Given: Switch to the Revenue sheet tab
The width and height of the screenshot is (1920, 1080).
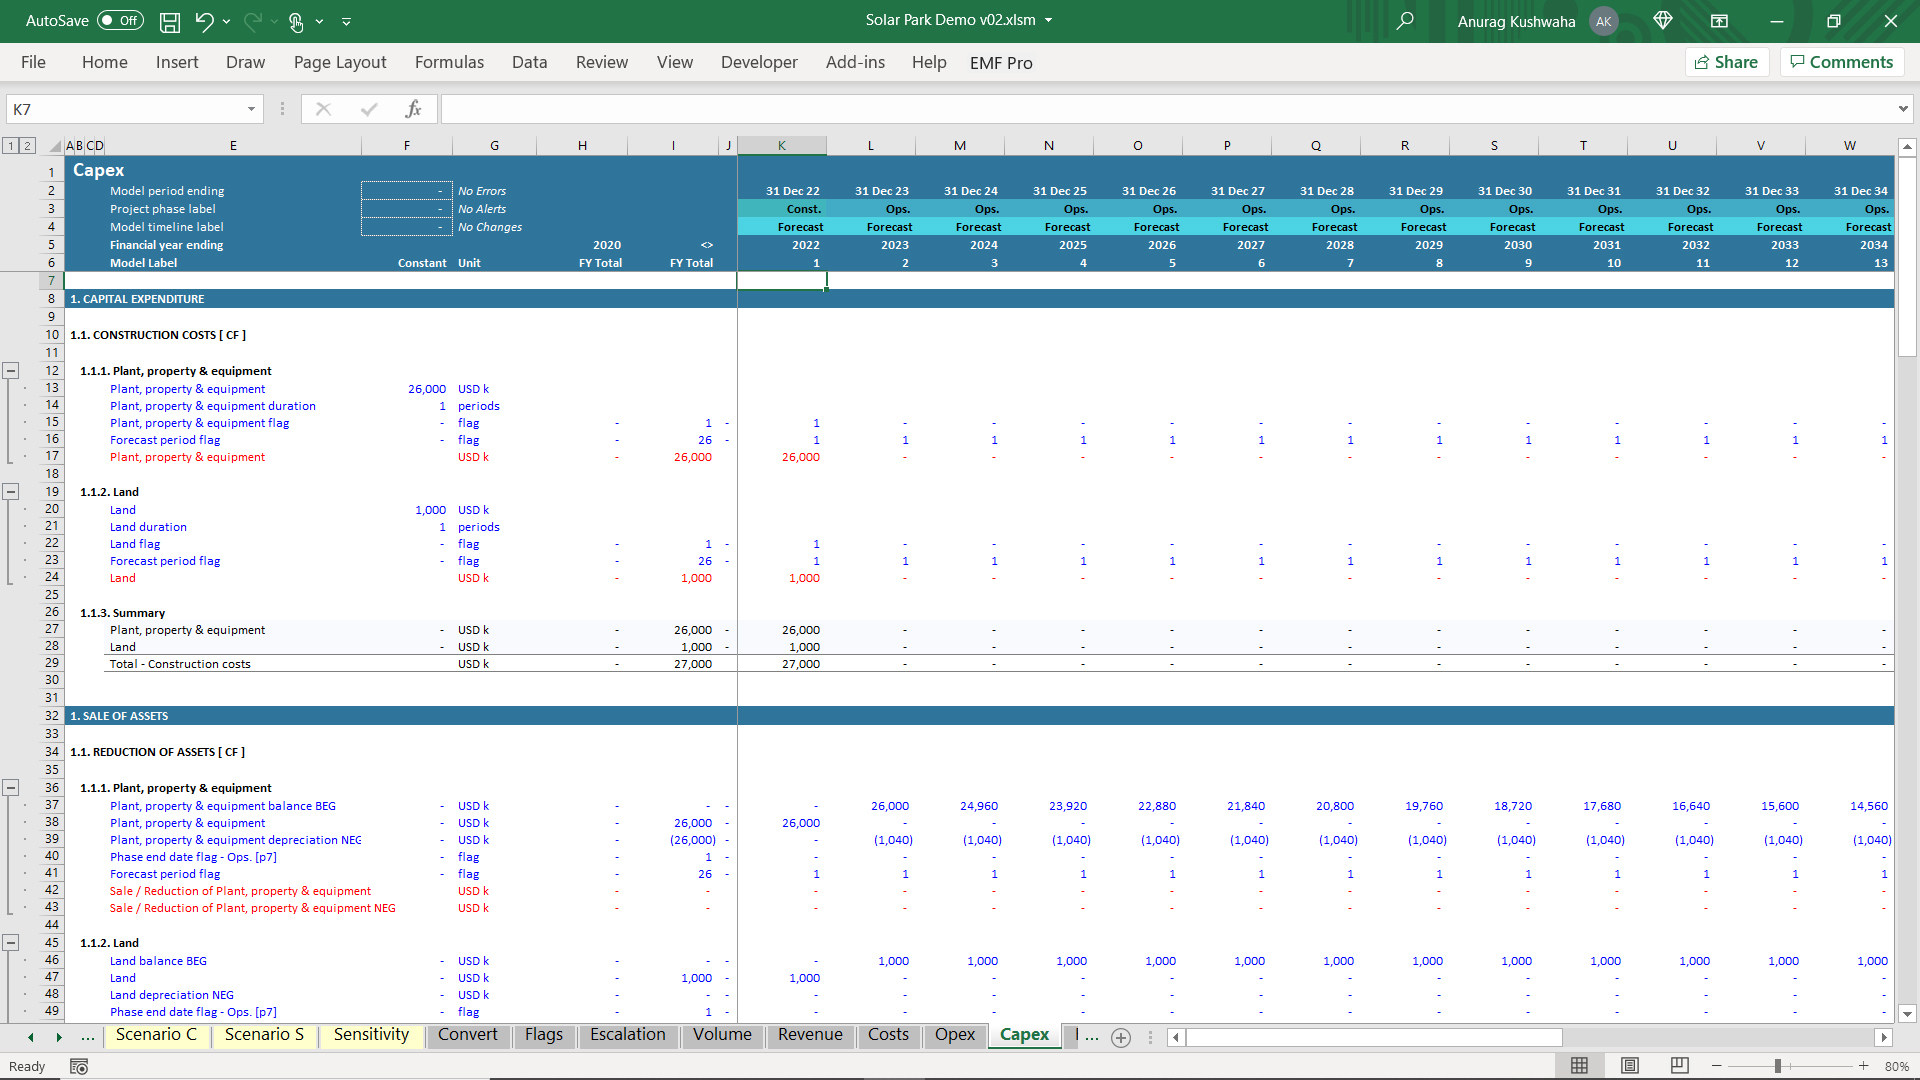Looking at the screenshot, I should click(x=810, y=1035).
